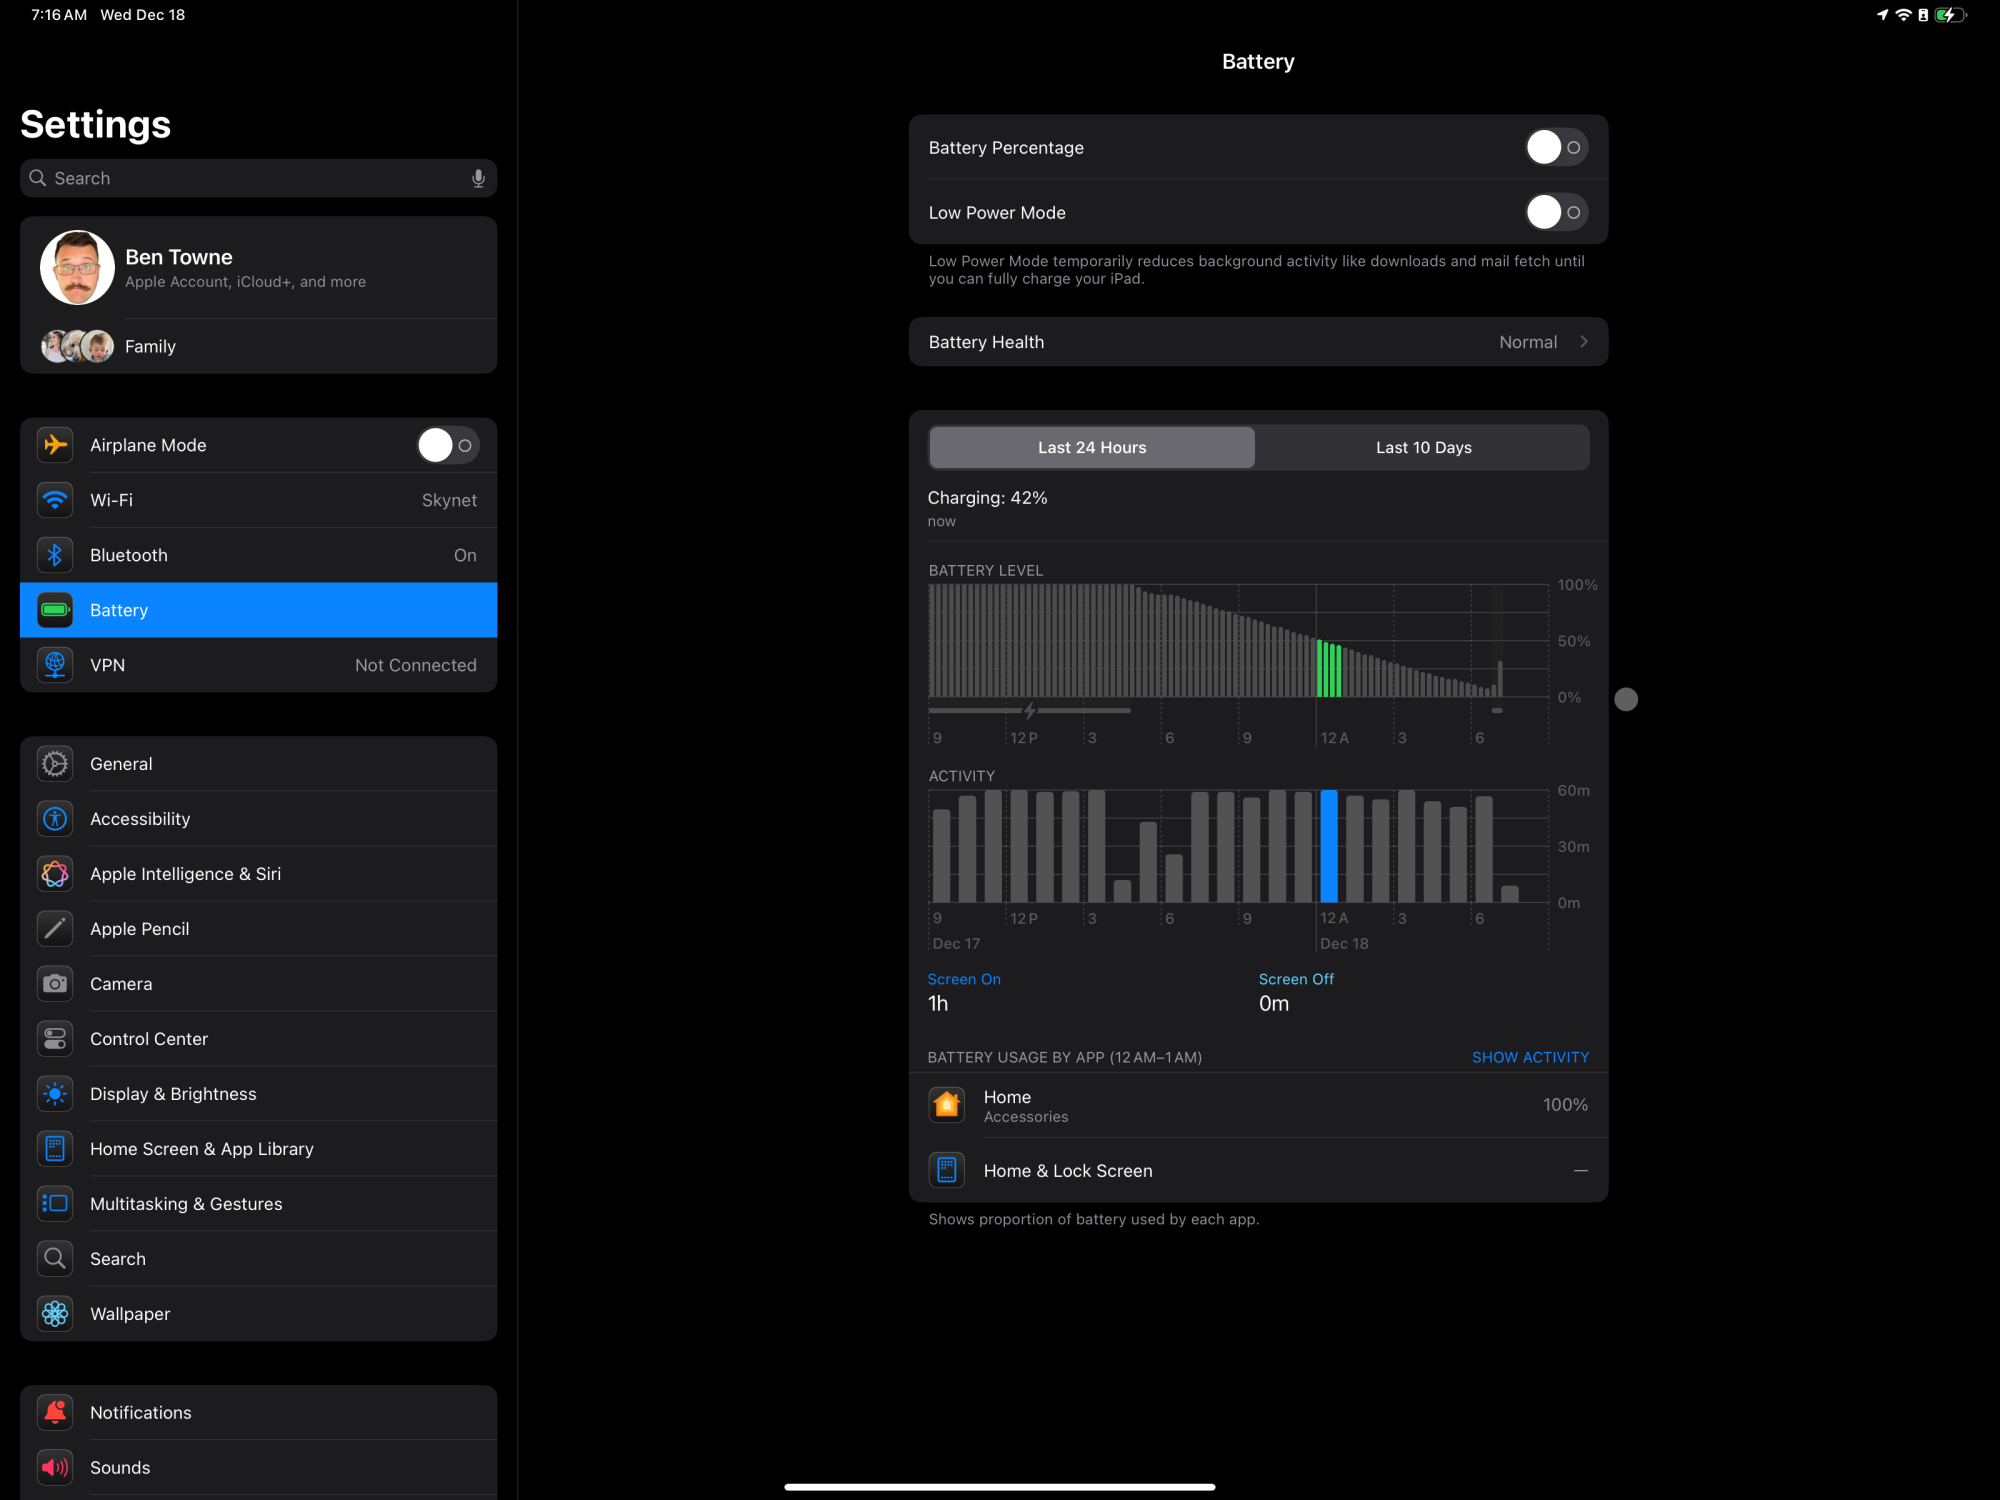Open Control Center settings icon
The image size is (2000, 1500).
(55, 1039)
